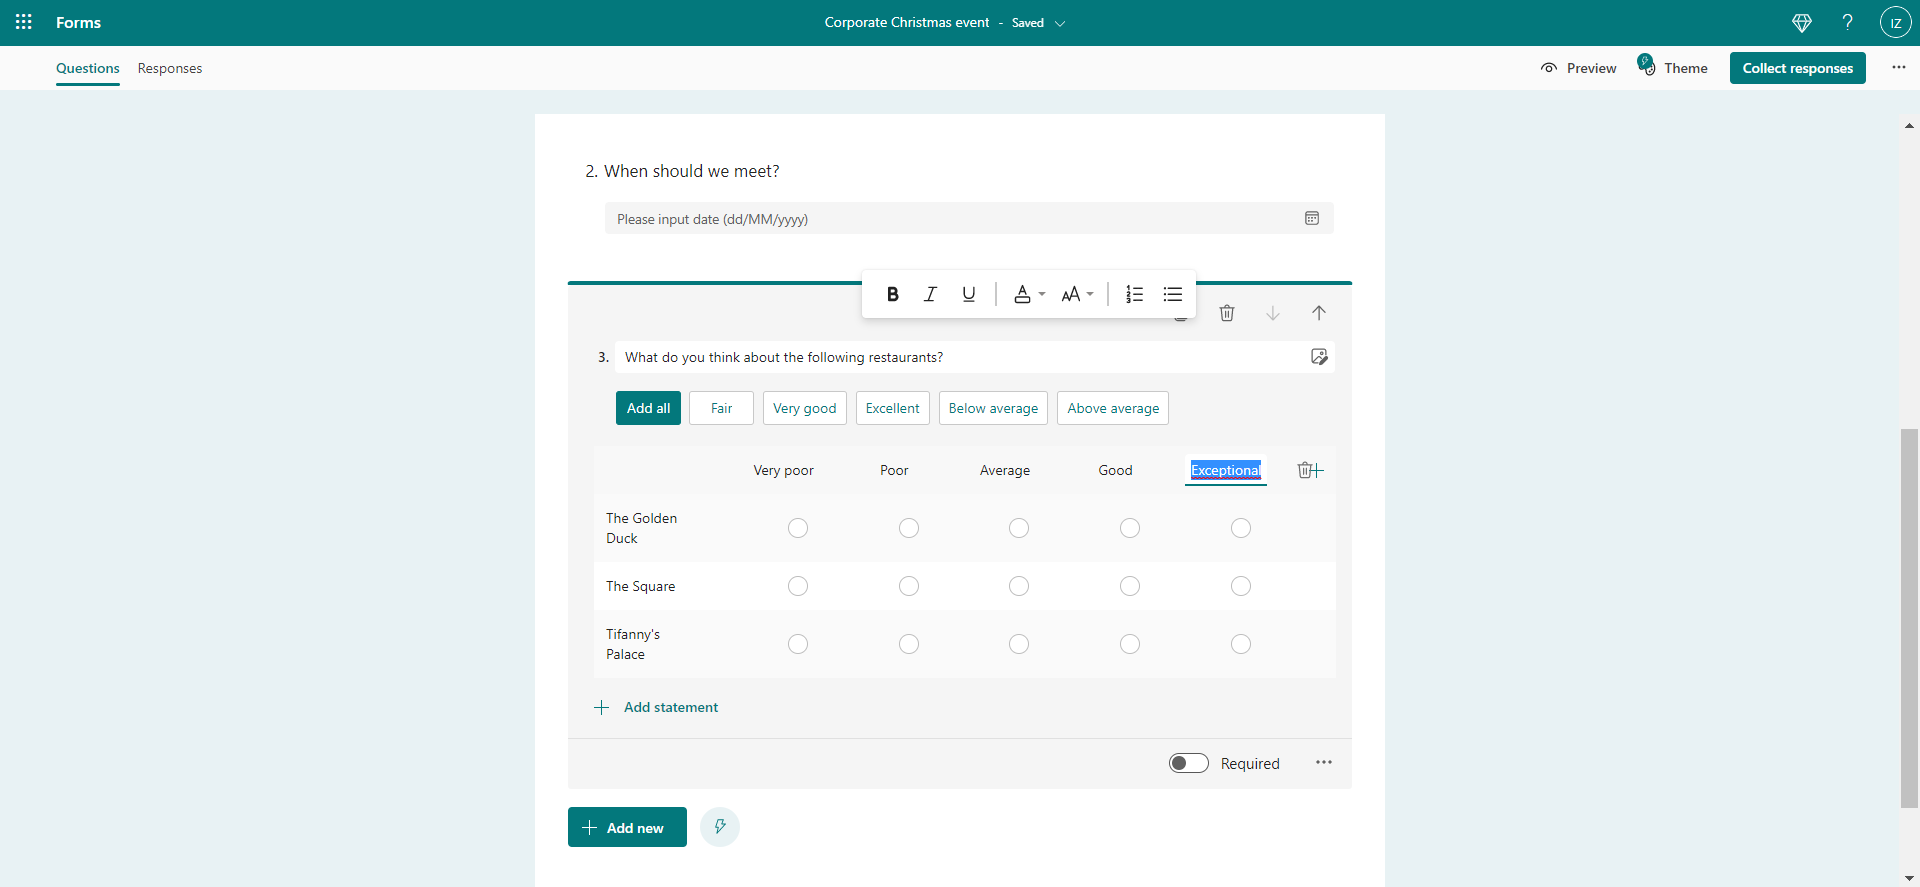Apply Italic formatting from toolbar

pos(930,294)
